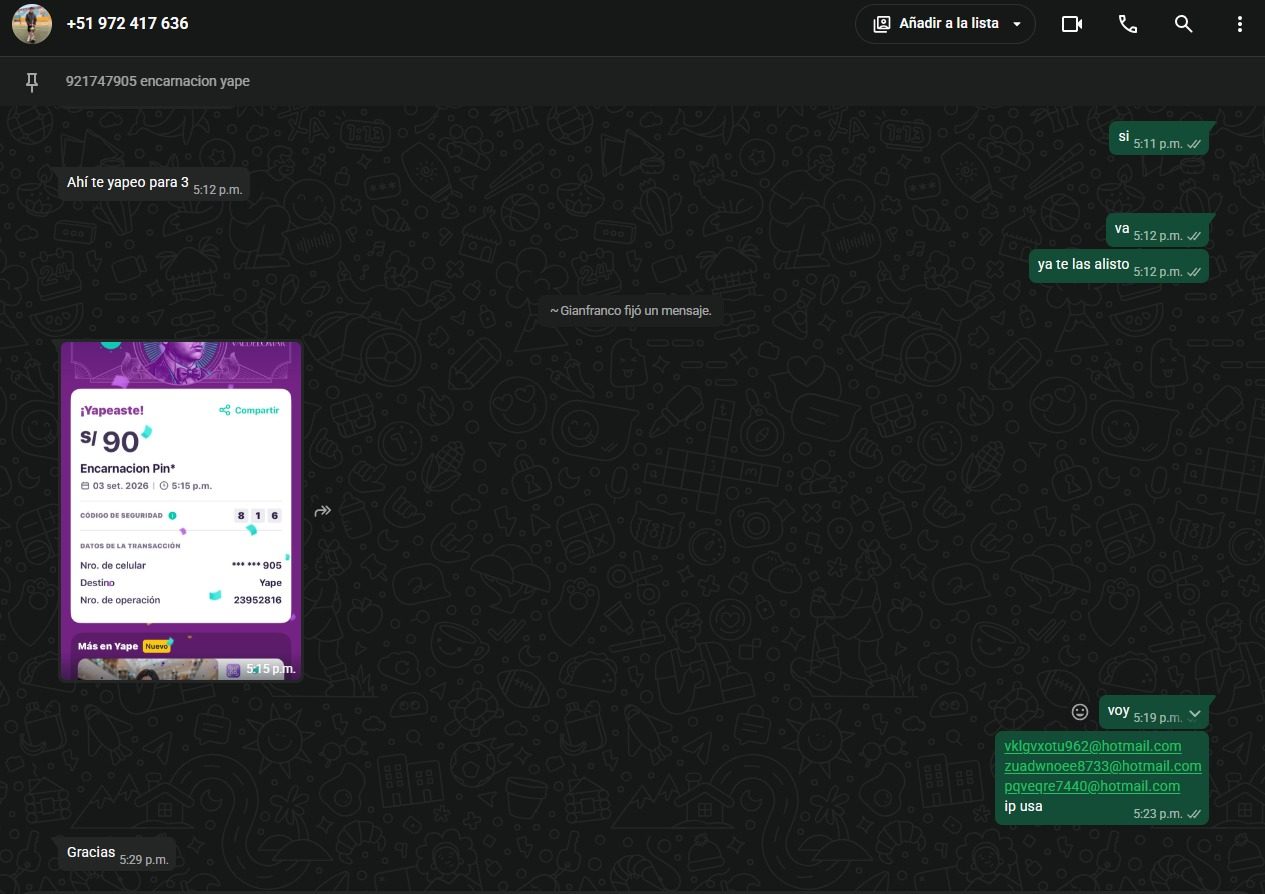
Task: Open the contact's profile picture
Action: click(x=32, y=24)
